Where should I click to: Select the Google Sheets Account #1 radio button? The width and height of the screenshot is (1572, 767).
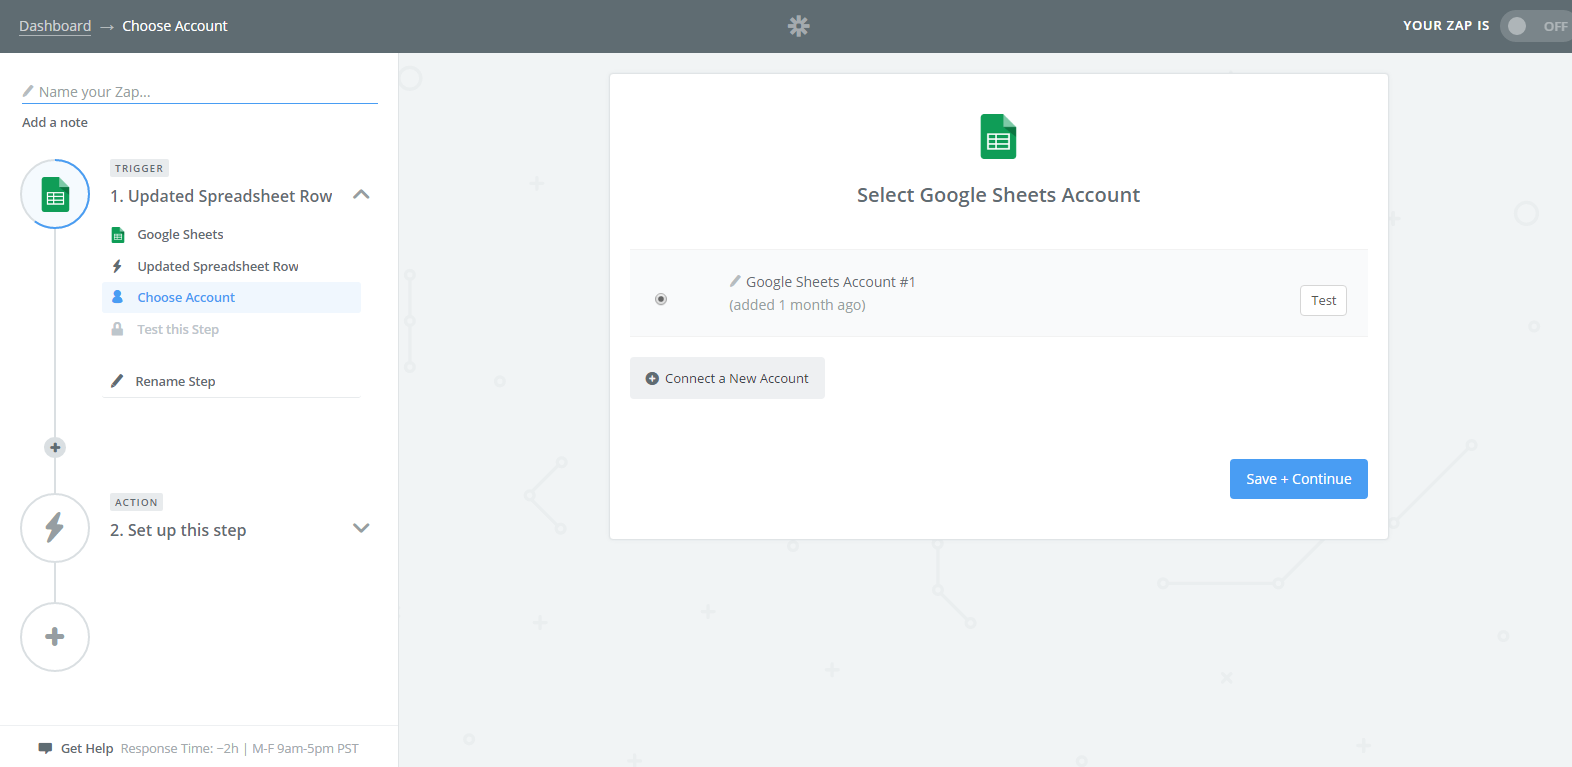[x=661, y=299]
